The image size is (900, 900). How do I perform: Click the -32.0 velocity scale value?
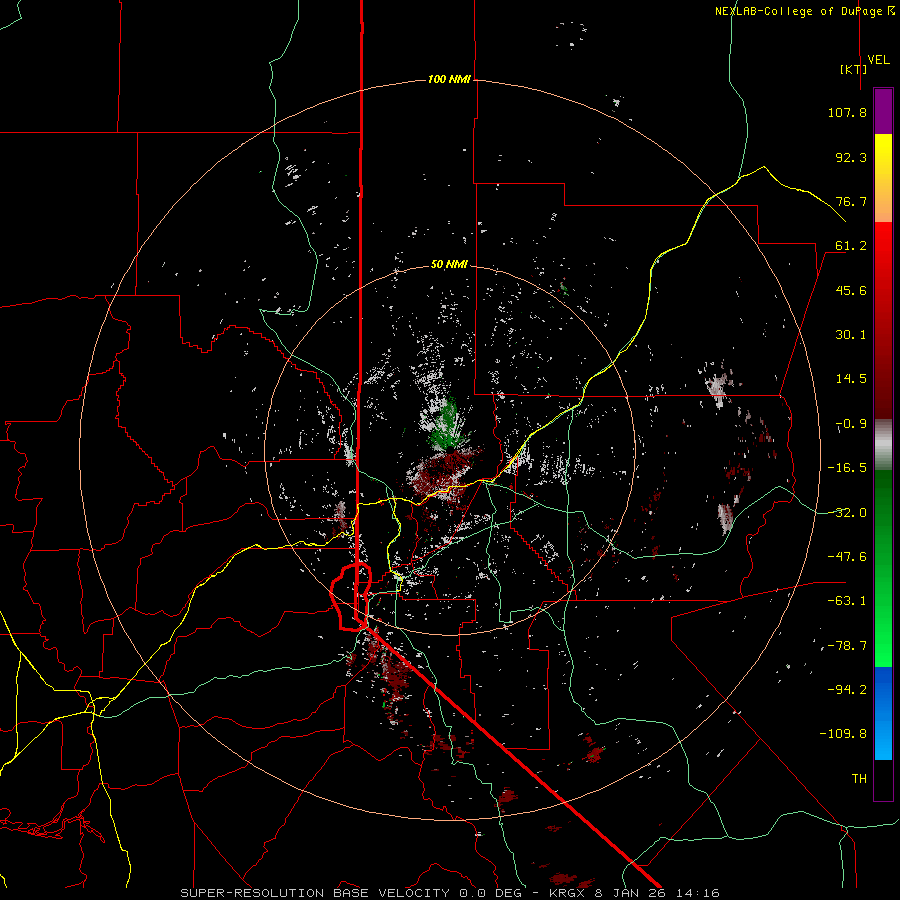pos(847,513)
